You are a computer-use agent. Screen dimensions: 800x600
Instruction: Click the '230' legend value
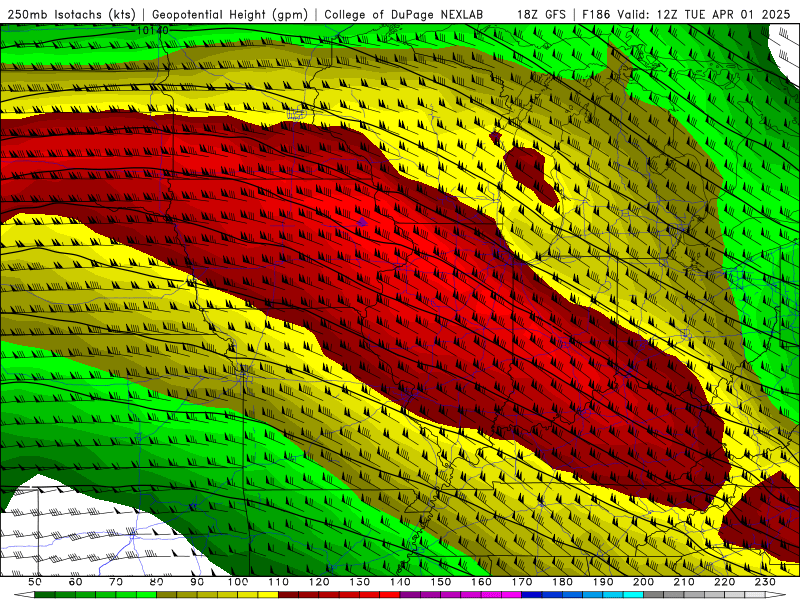click(765, 582)
